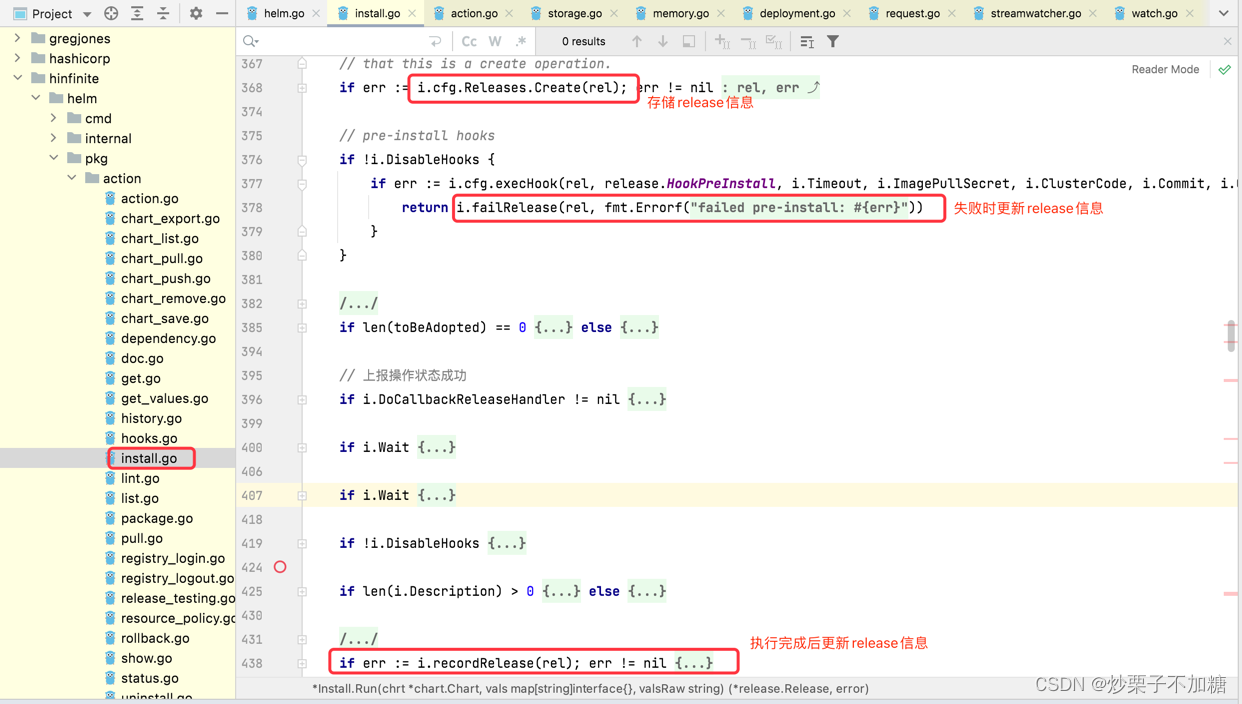The height and width of the screenshot is (704, 1242).
Task: Close the streamwatcher.go tab
Action: [1093, 14]
